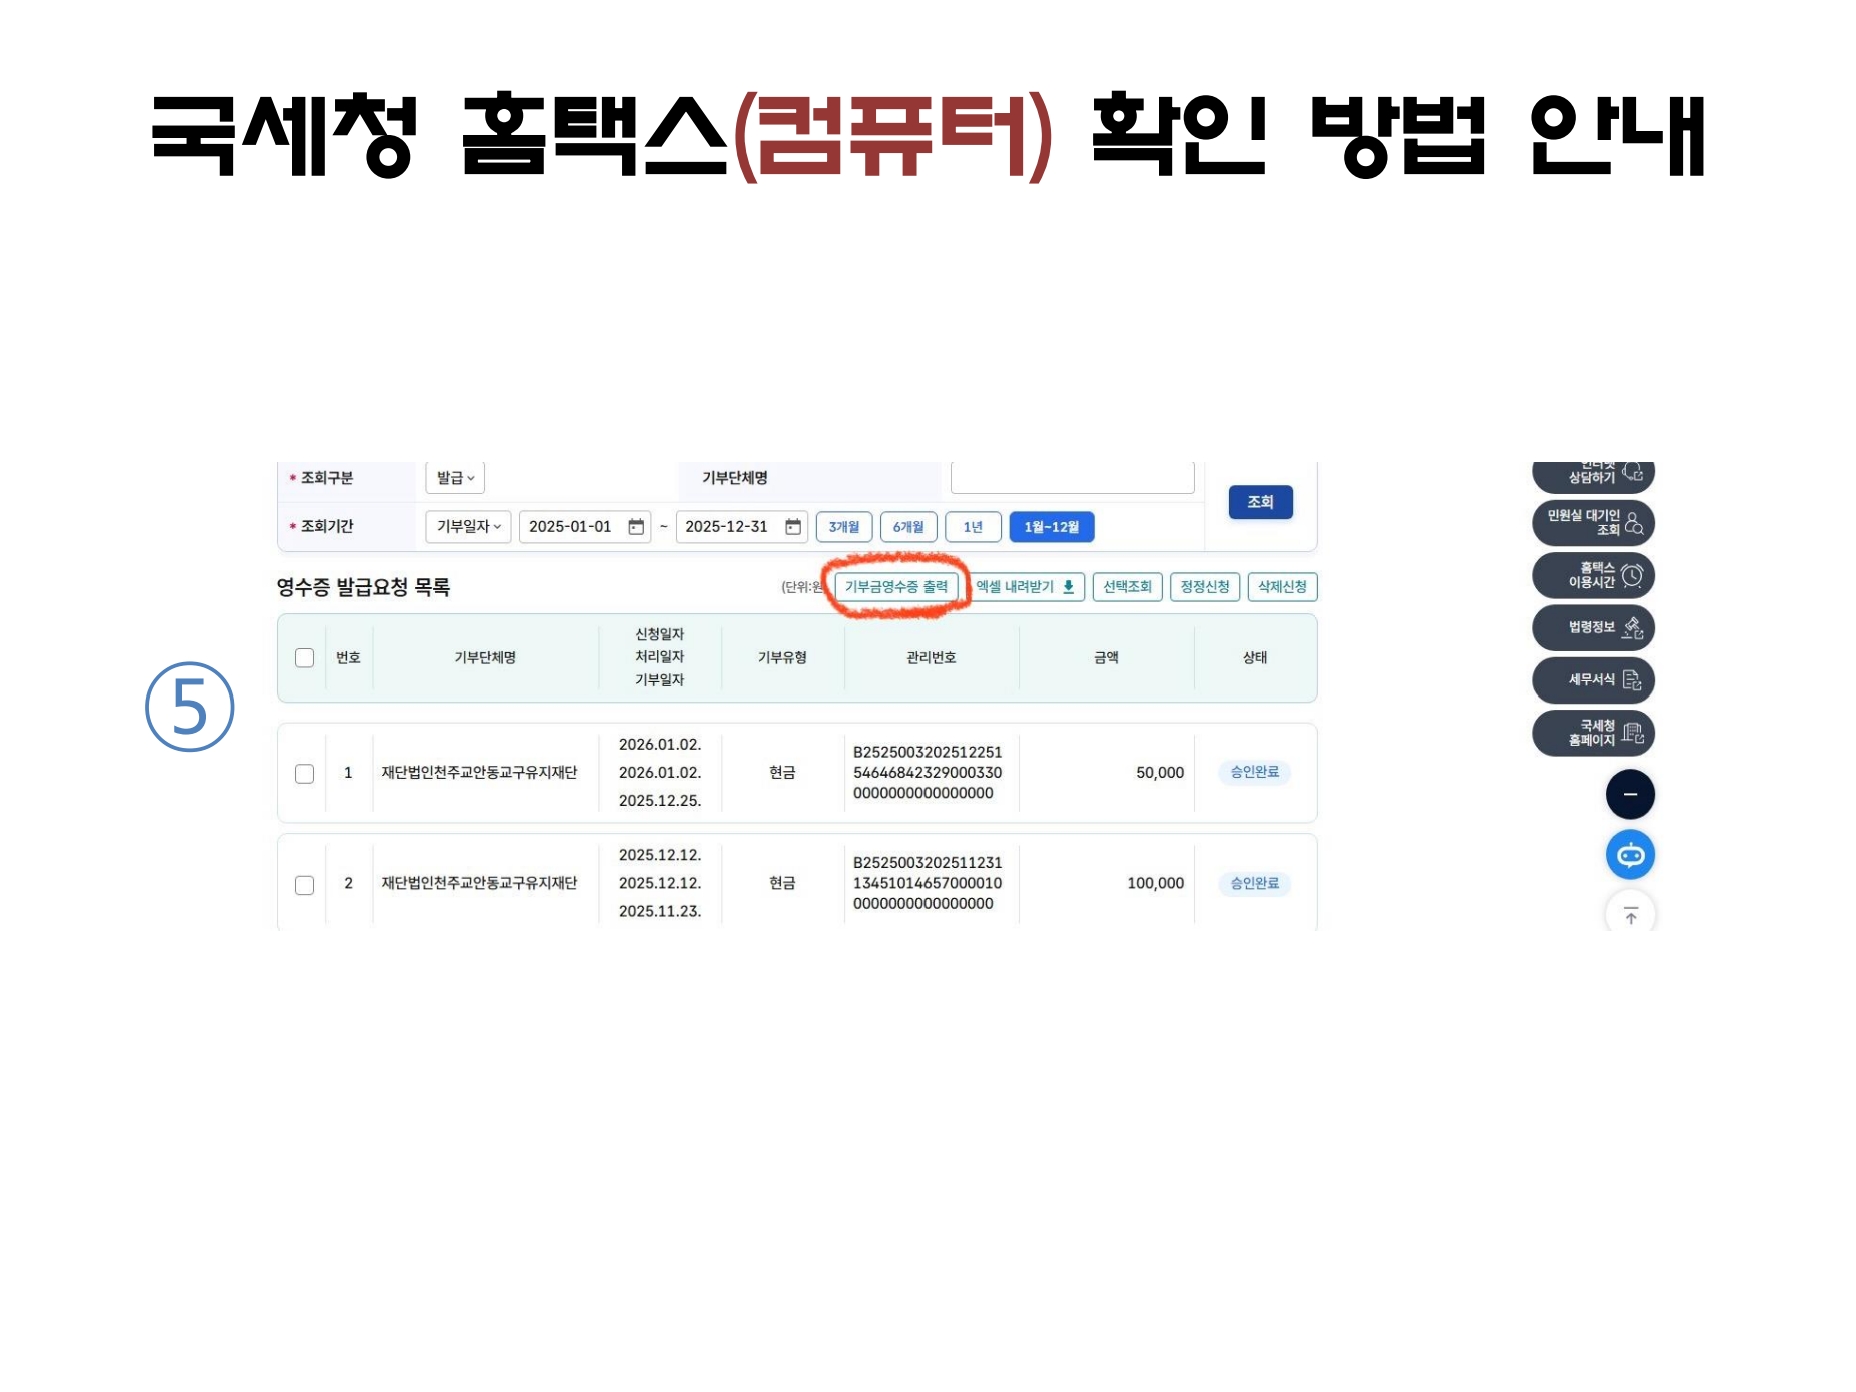Select the 1월~12월 period option
Viewport: 1856px width, 1392px height.
pos(1051,527)
